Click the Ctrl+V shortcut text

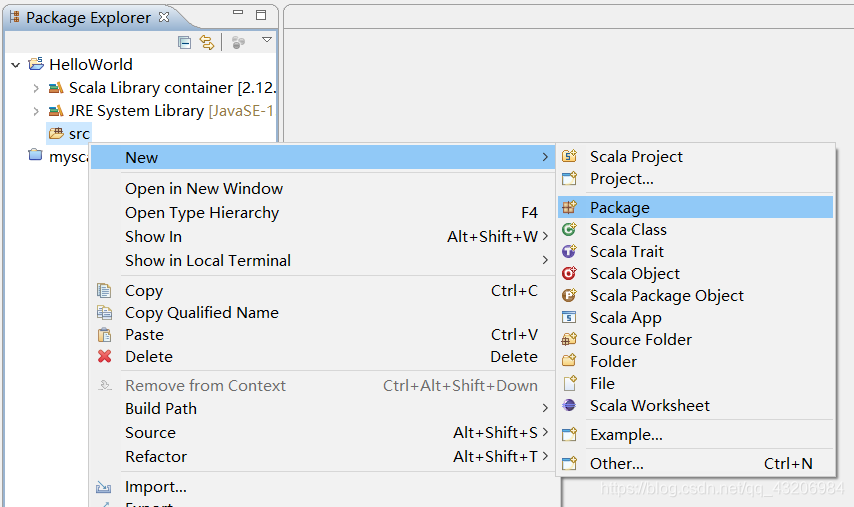(x=514, y=334)
